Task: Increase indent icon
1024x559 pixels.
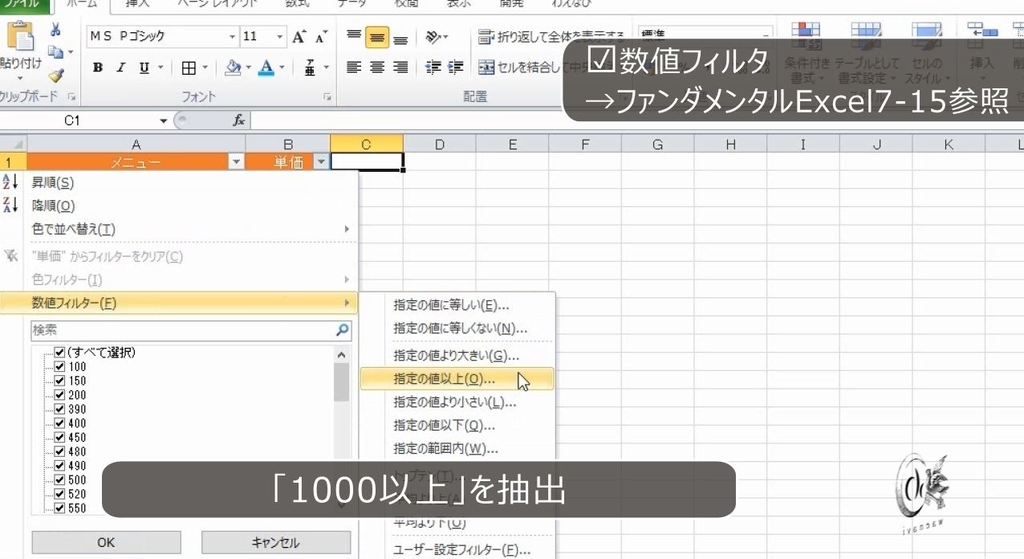Action: (x=455, y=67)
